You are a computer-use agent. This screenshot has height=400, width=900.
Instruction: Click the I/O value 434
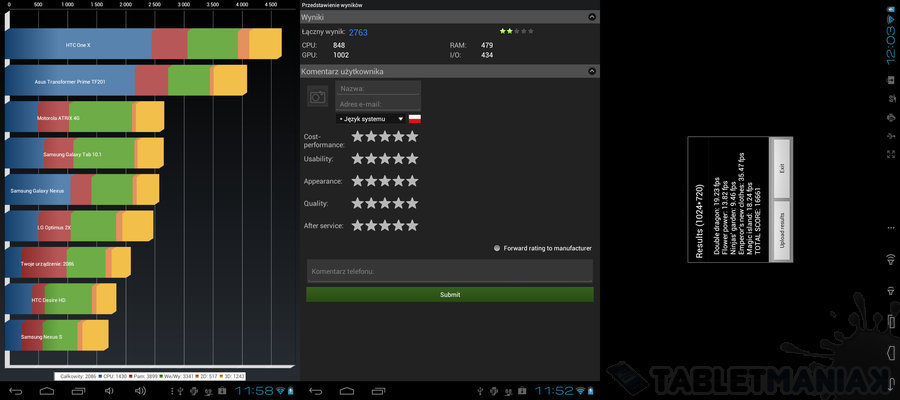(x=487, y=55)
